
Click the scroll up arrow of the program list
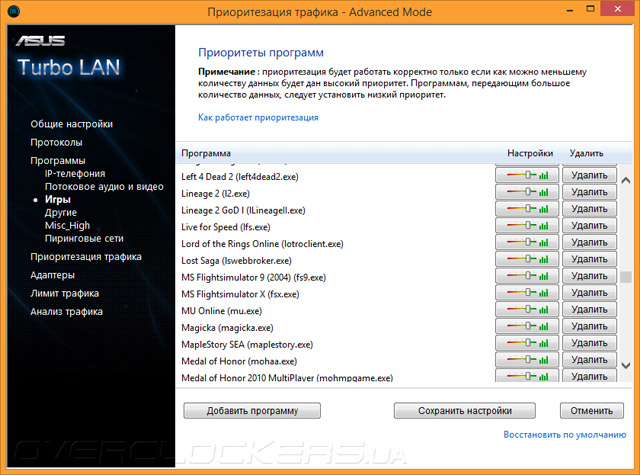pos(626,180)
